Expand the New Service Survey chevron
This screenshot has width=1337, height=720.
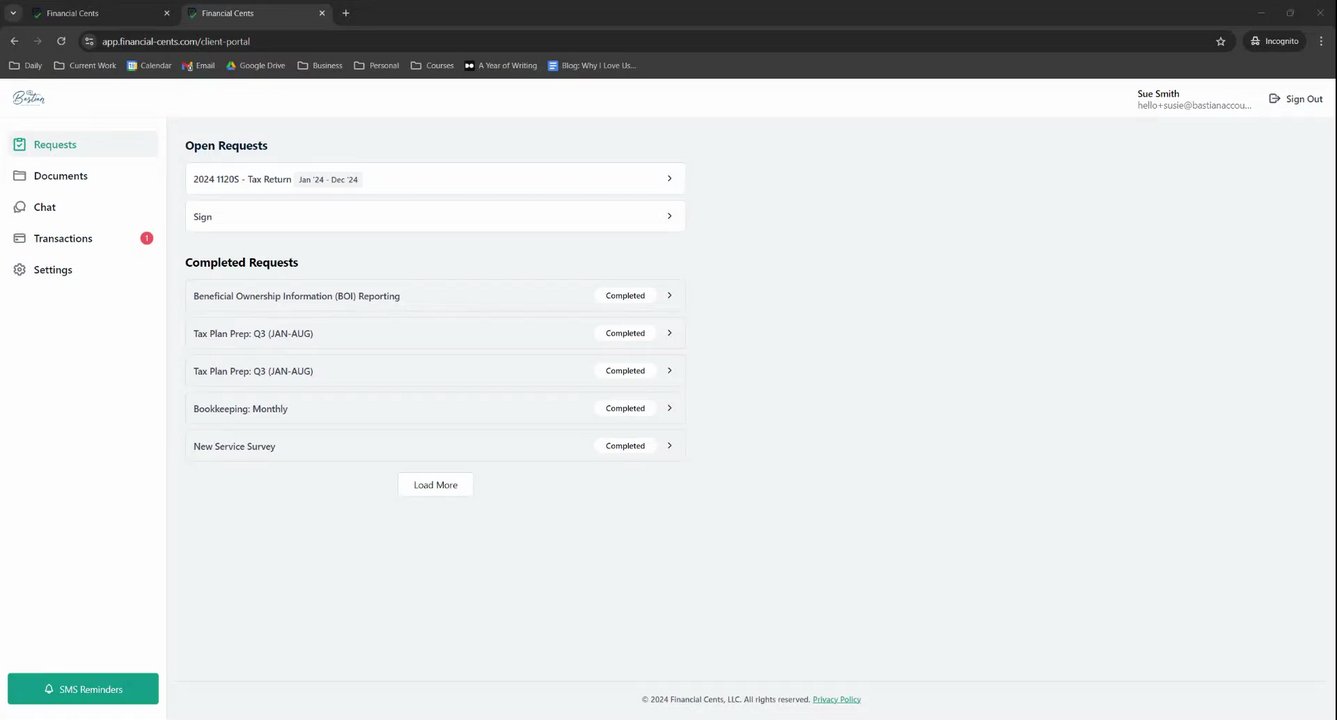pos(669,446)
